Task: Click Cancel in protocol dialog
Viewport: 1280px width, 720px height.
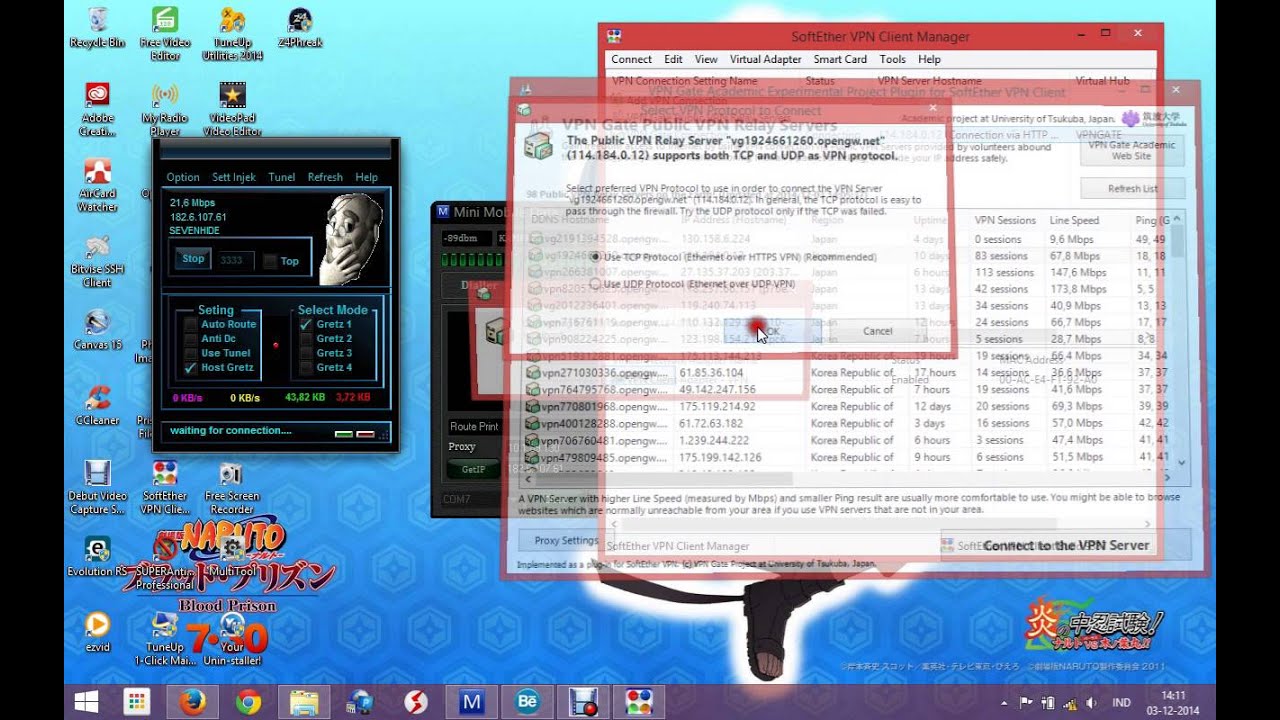Action: (877, 331)
